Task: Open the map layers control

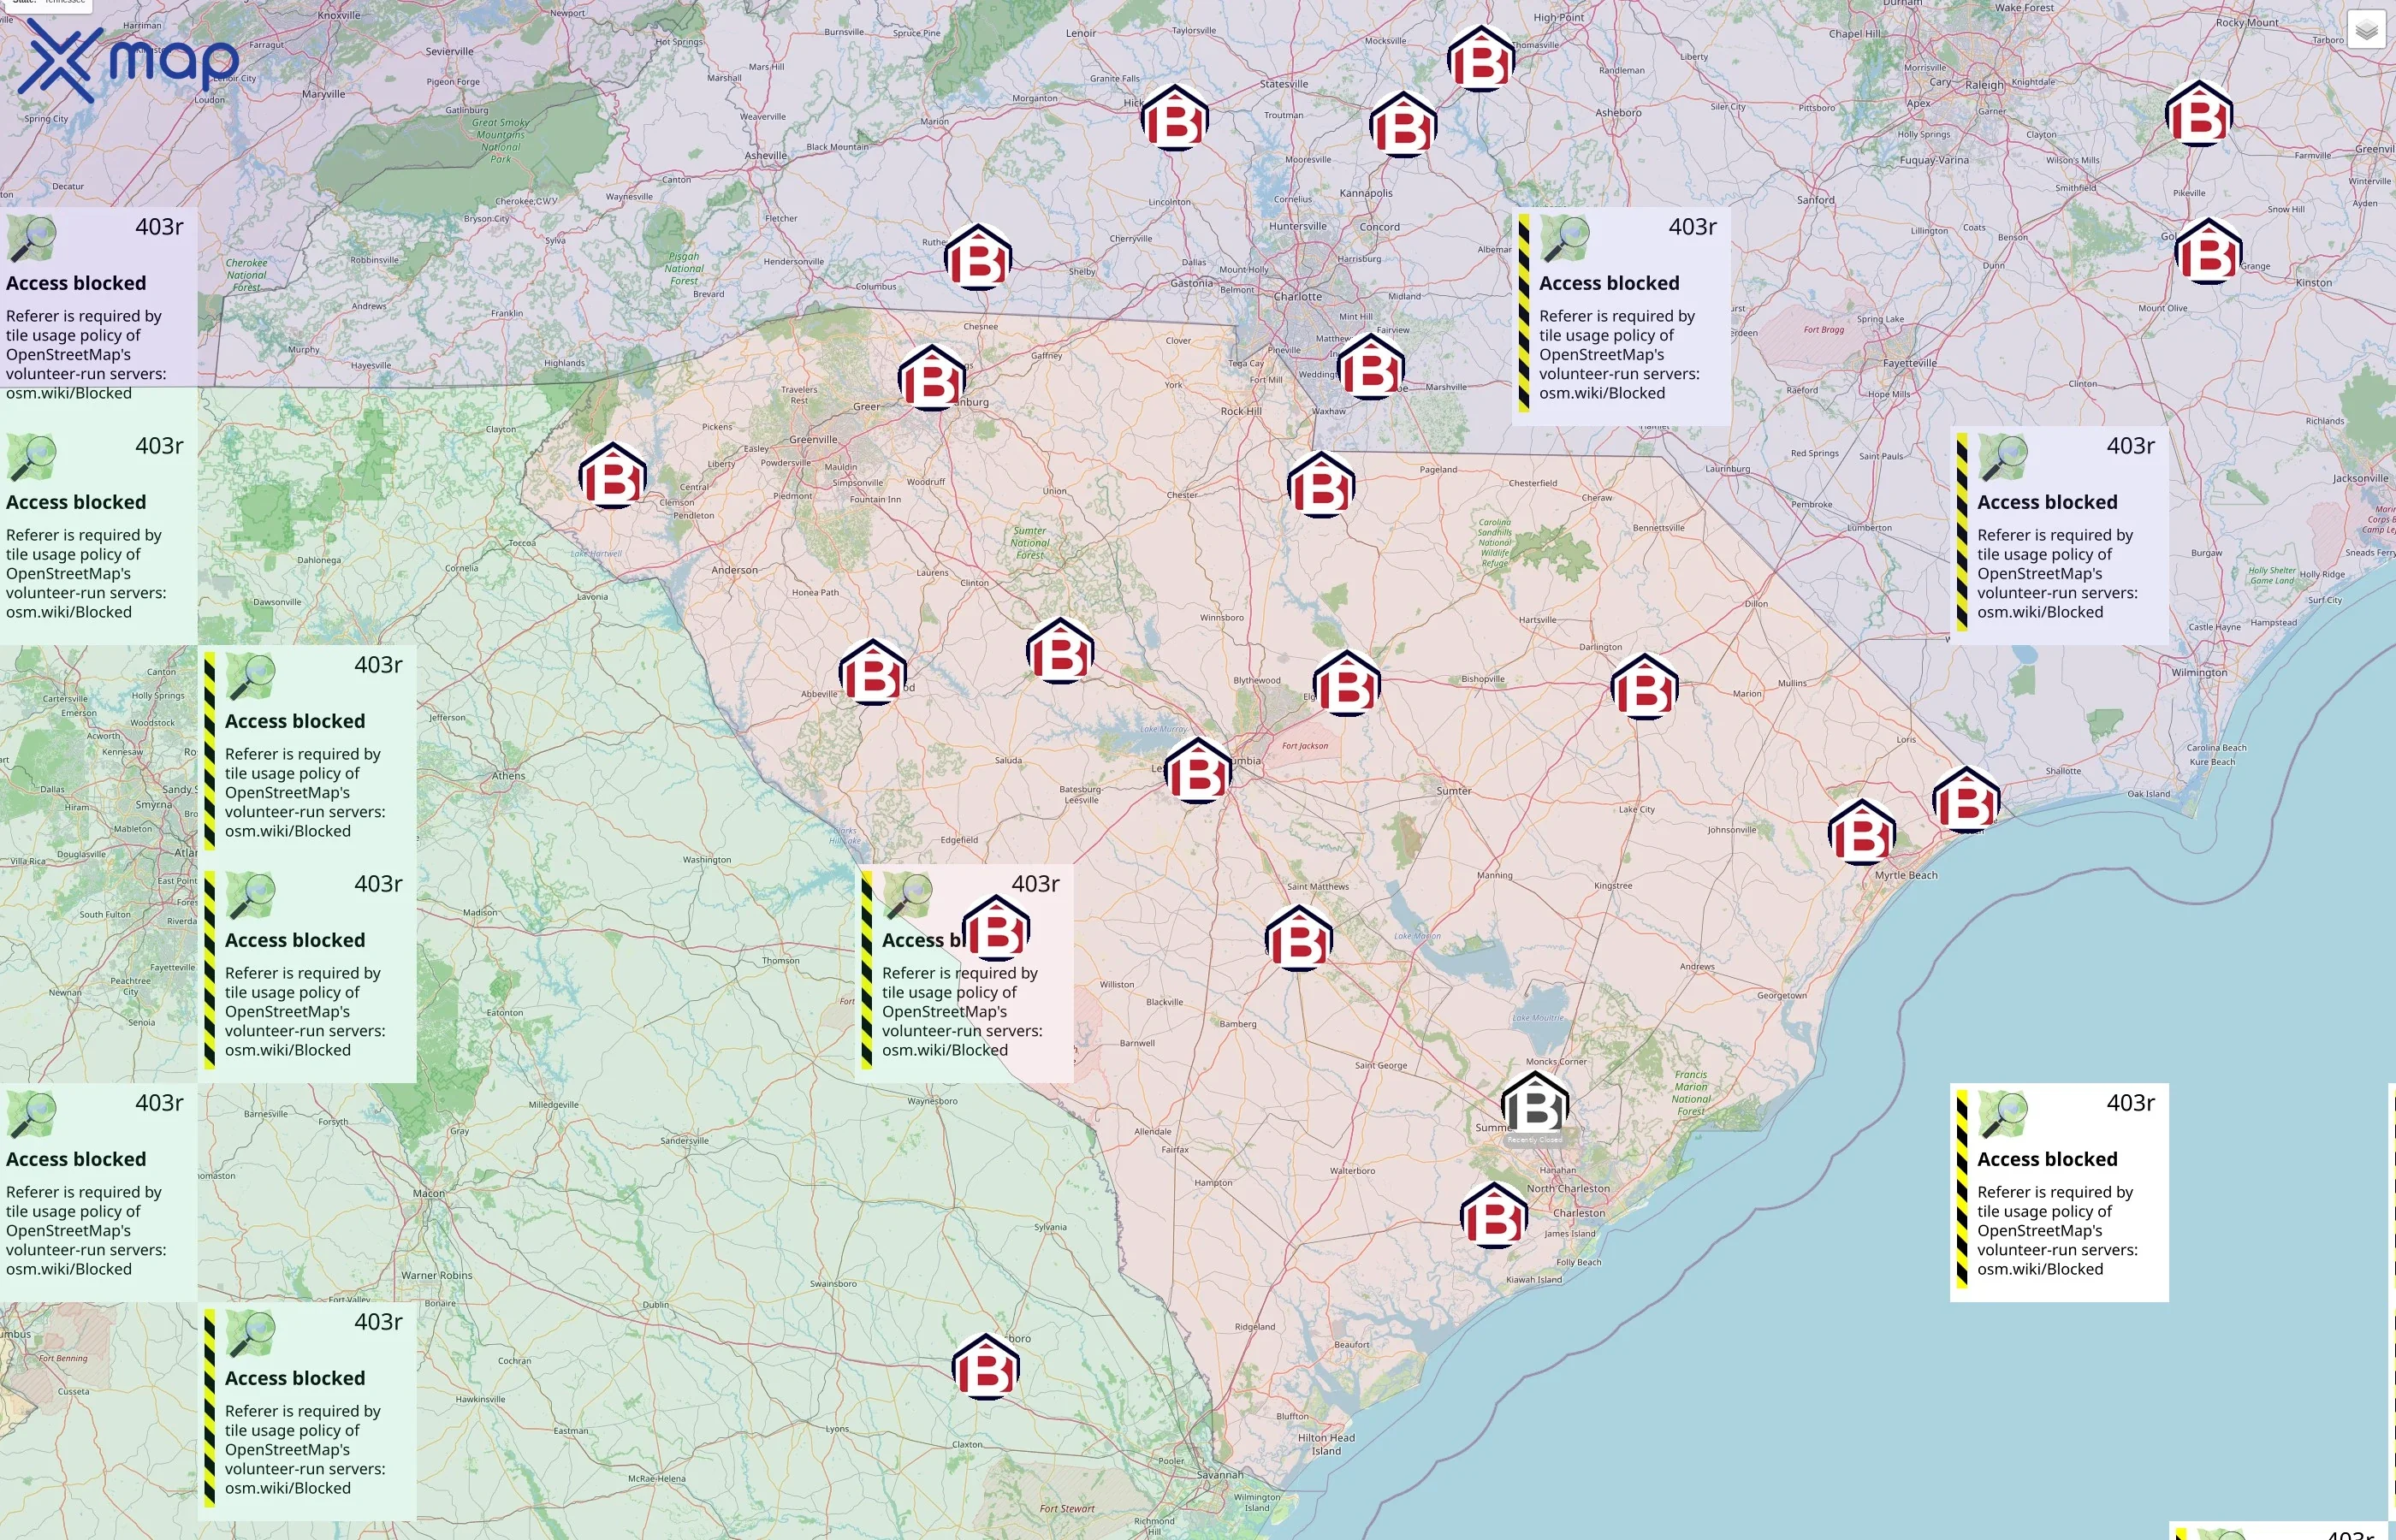Action: 2366,30
